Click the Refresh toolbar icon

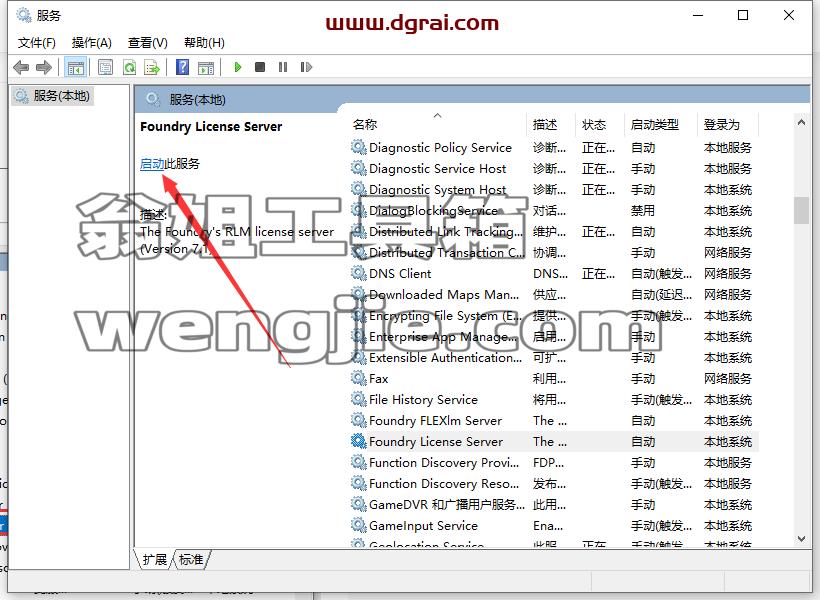click(129, 67)
